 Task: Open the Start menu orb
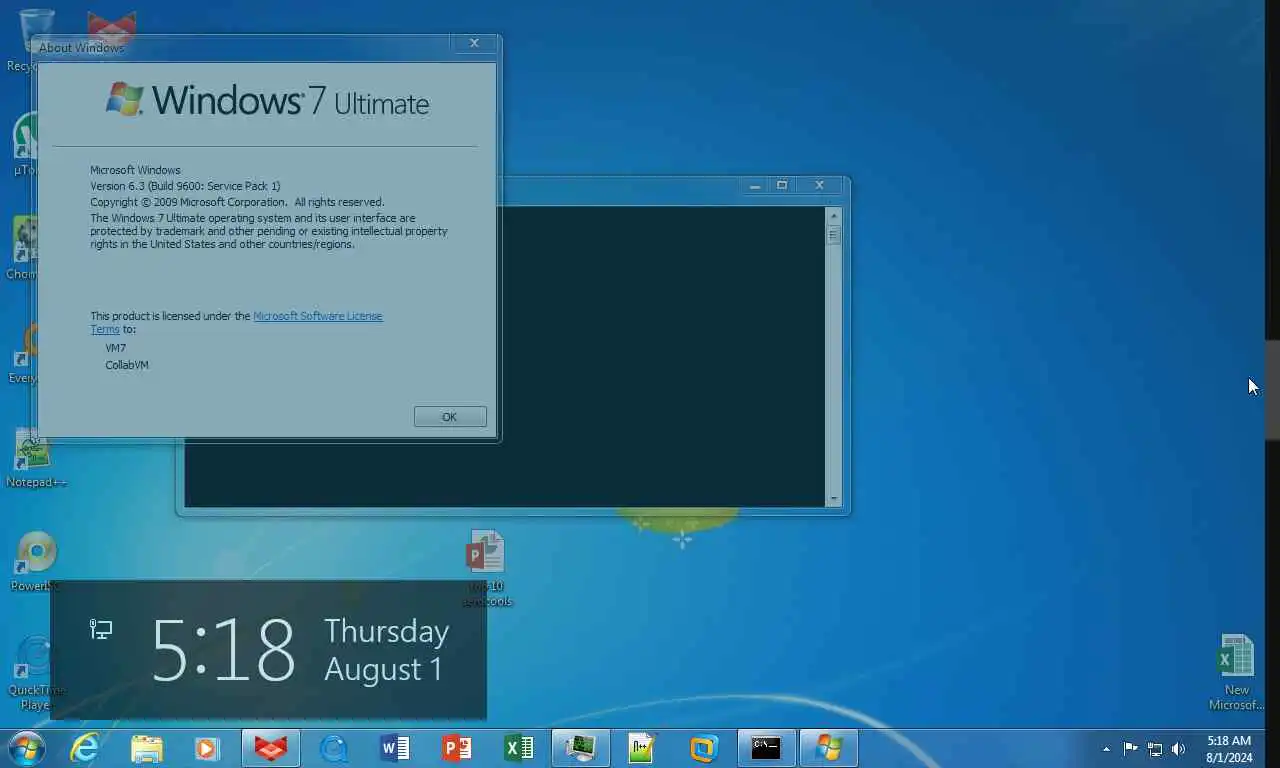tap(25, 748)
